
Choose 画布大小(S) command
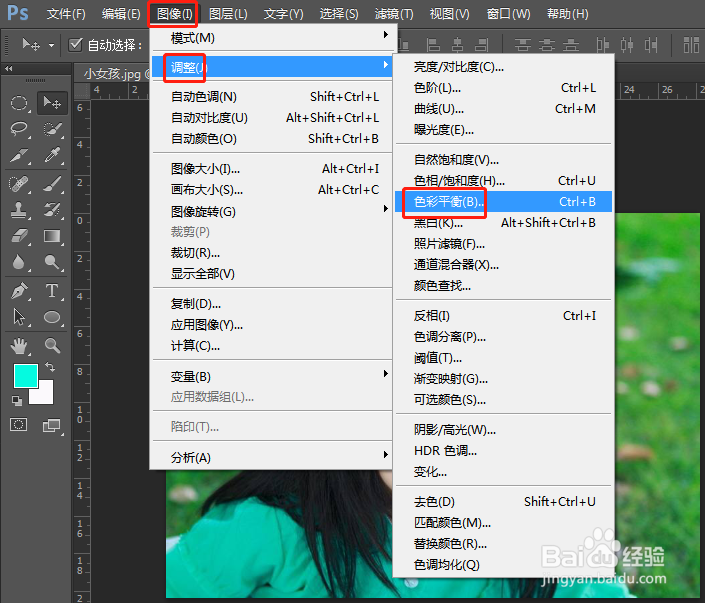tap(273, 190)
